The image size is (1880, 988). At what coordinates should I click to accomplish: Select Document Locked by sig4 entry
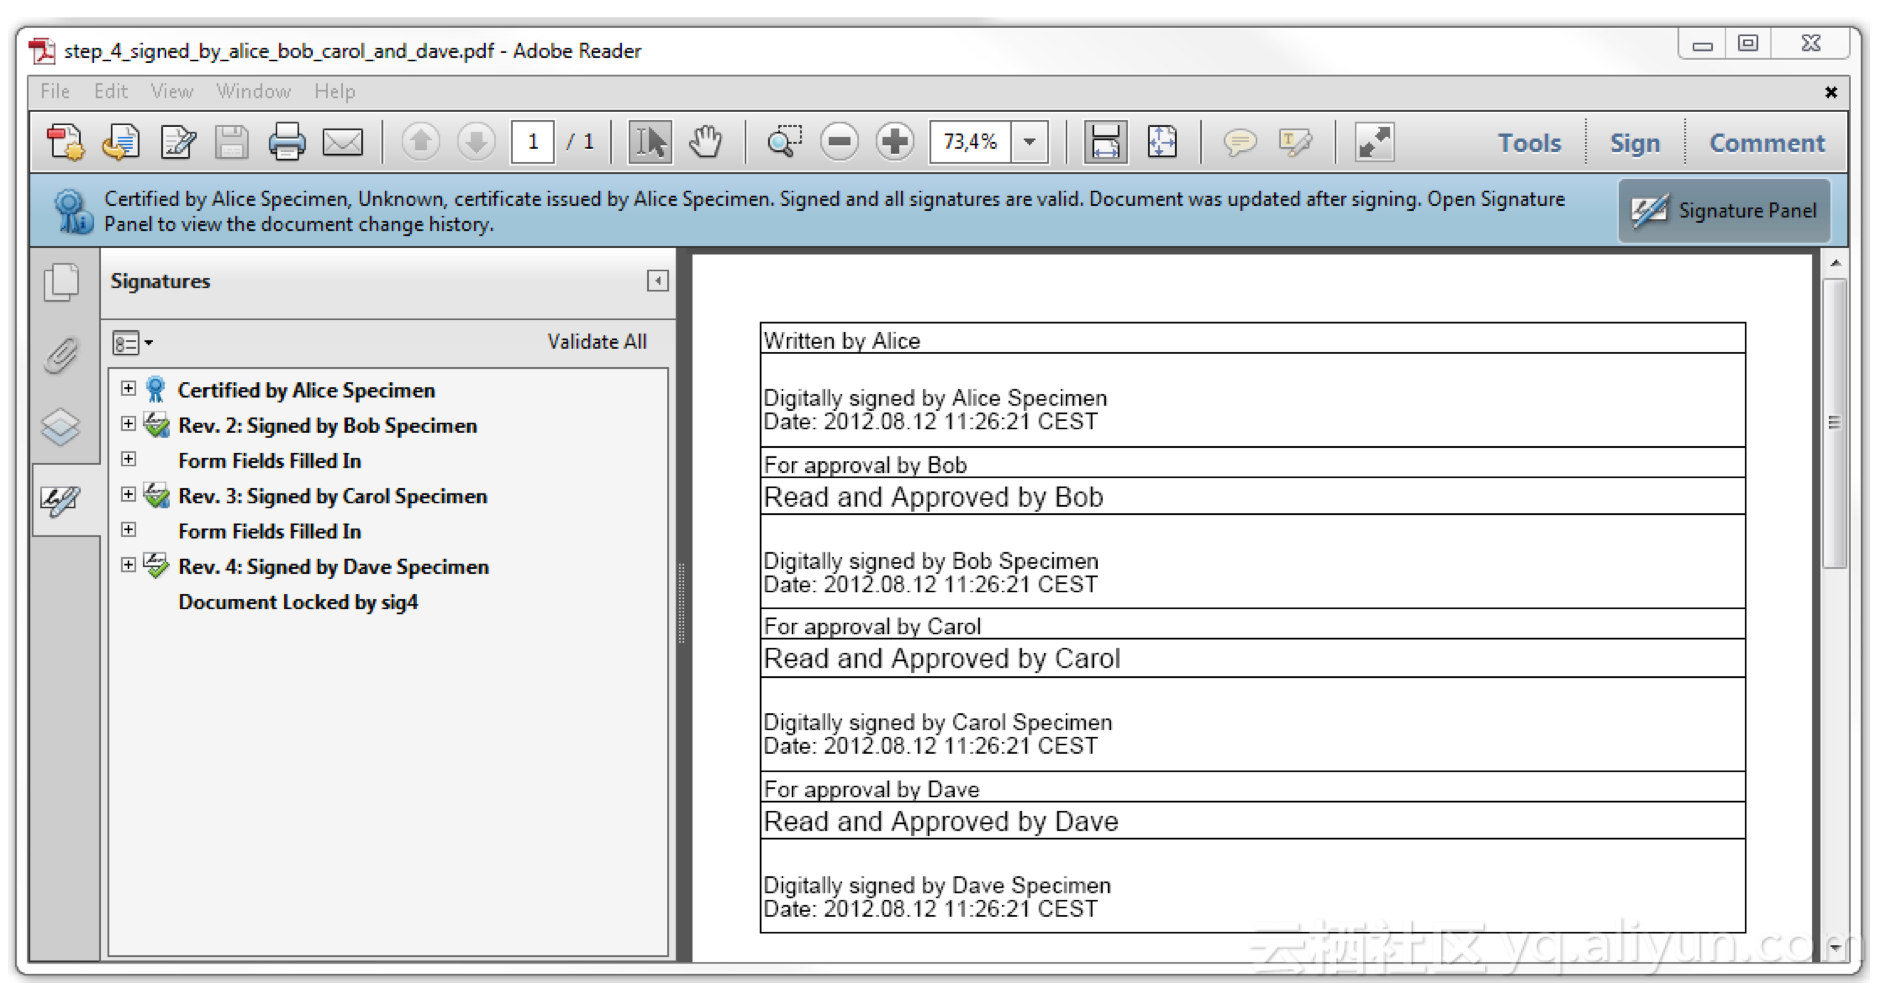[298, 602]
